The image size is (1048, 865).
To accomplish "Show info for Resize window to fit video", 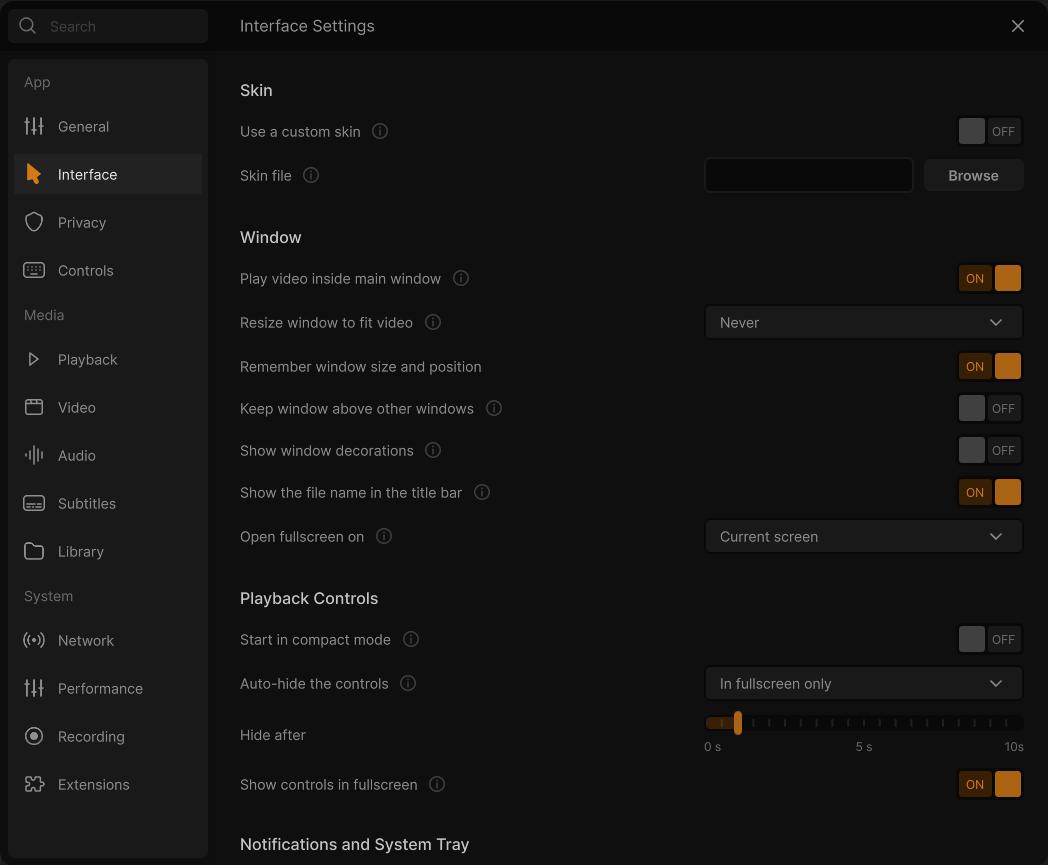I will click(433, 322).
